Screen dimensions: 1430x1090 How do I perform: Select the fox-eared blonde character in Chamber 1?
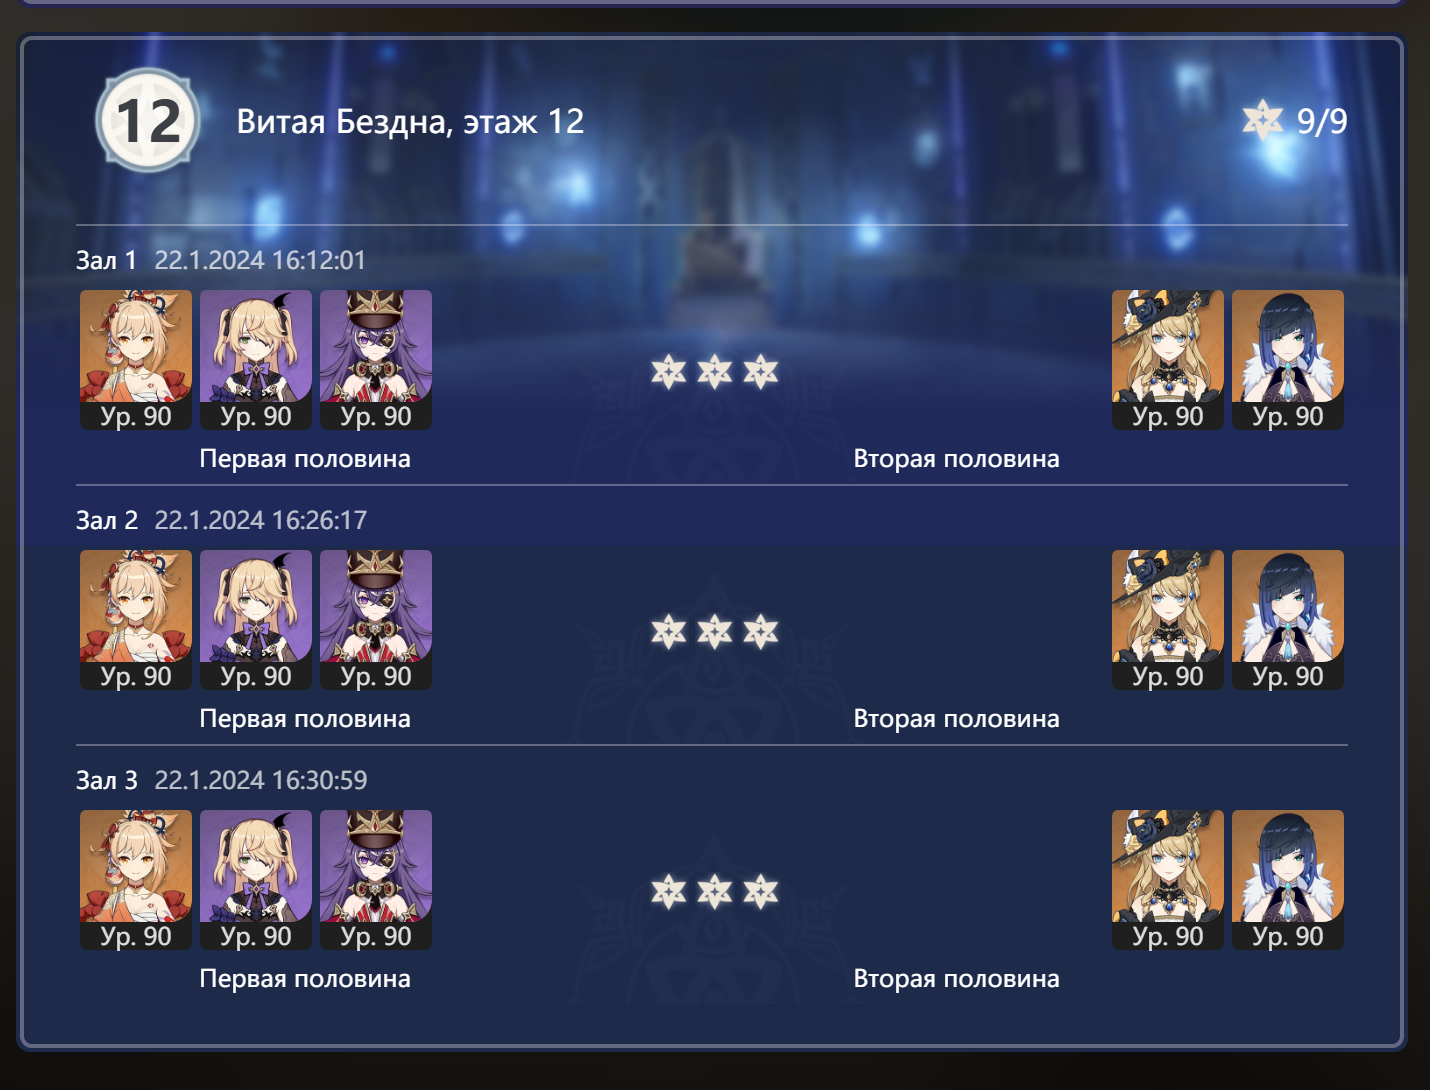[x=136, y=360]
